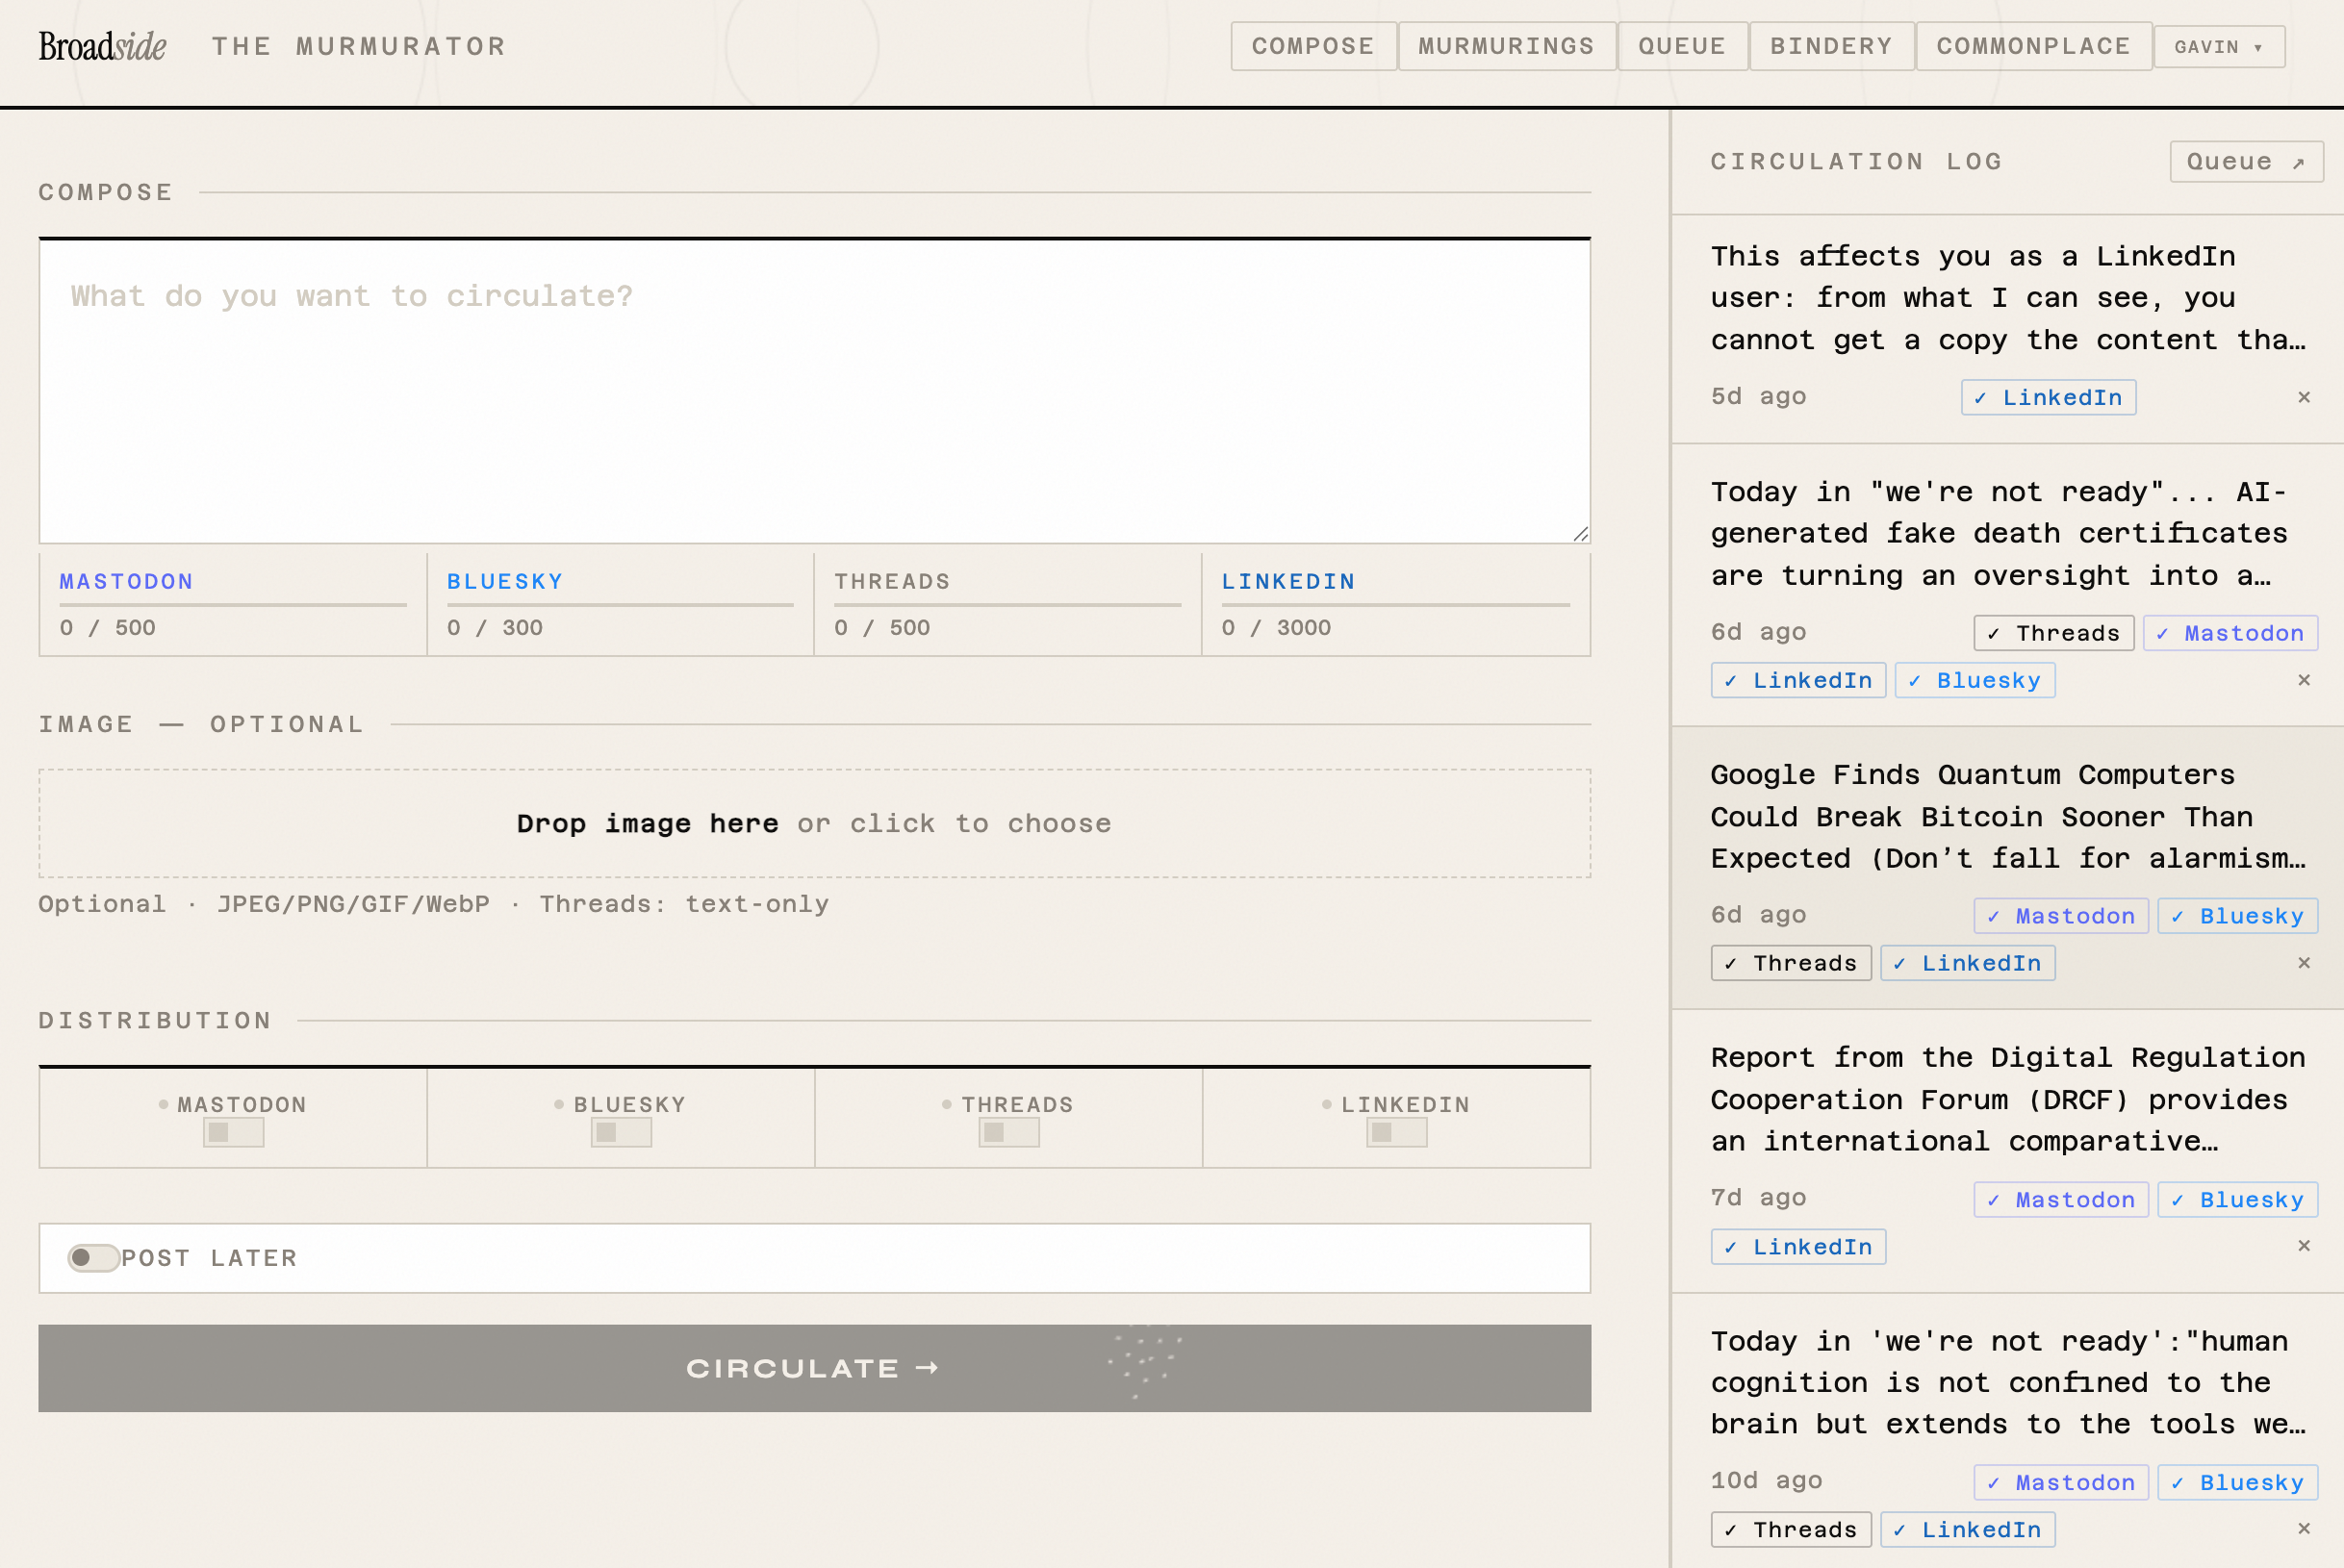Open the Bindery tab

click(x=1830, y=47)
